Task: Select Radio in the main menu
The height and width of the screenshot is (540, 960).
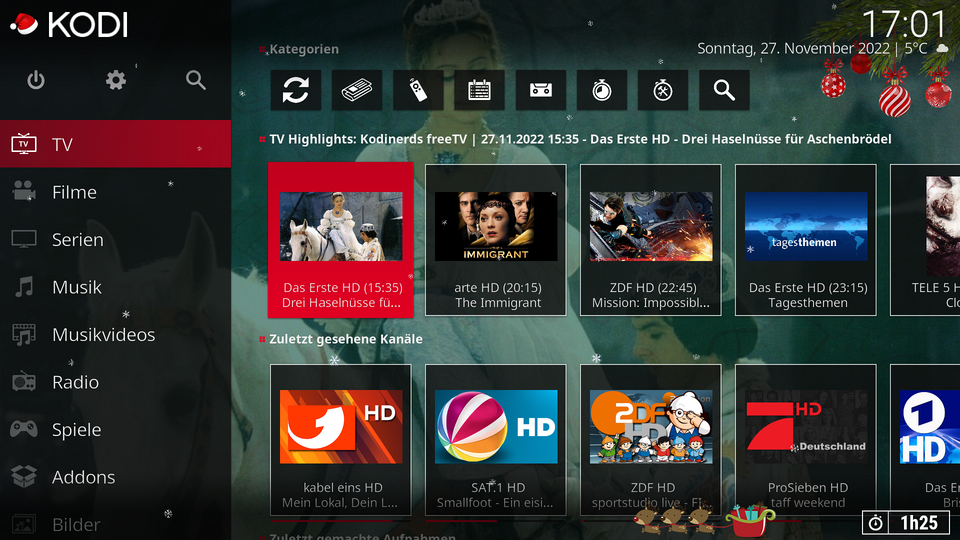Action: pos(116,382)
